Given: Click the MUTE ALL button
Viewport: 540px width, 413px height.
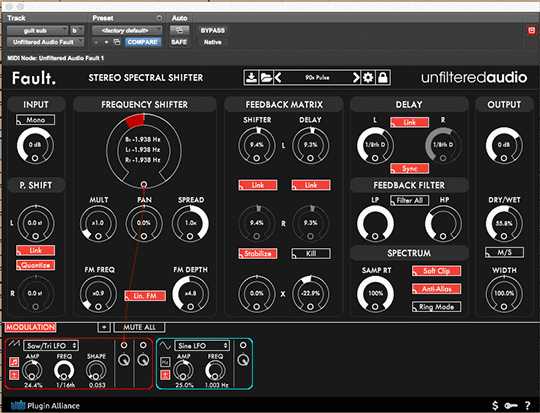Looking at the screenshot, I should click(x=139, y=327).
